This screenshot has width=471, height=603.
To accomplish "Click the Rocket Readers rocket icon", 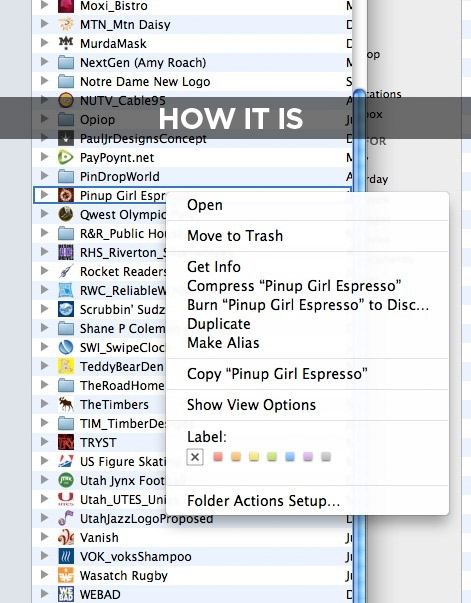I will tap(66, 272).
